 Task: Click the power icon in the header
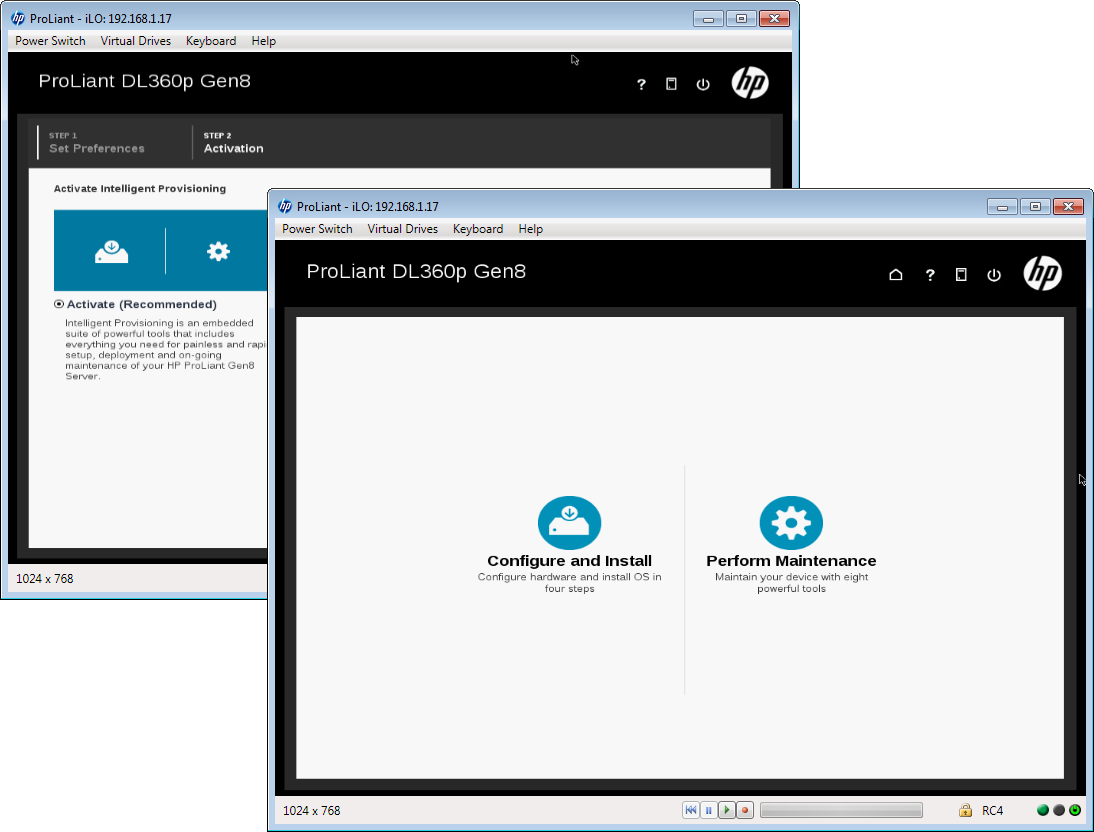pyautogui.click(x=994, y=274)
